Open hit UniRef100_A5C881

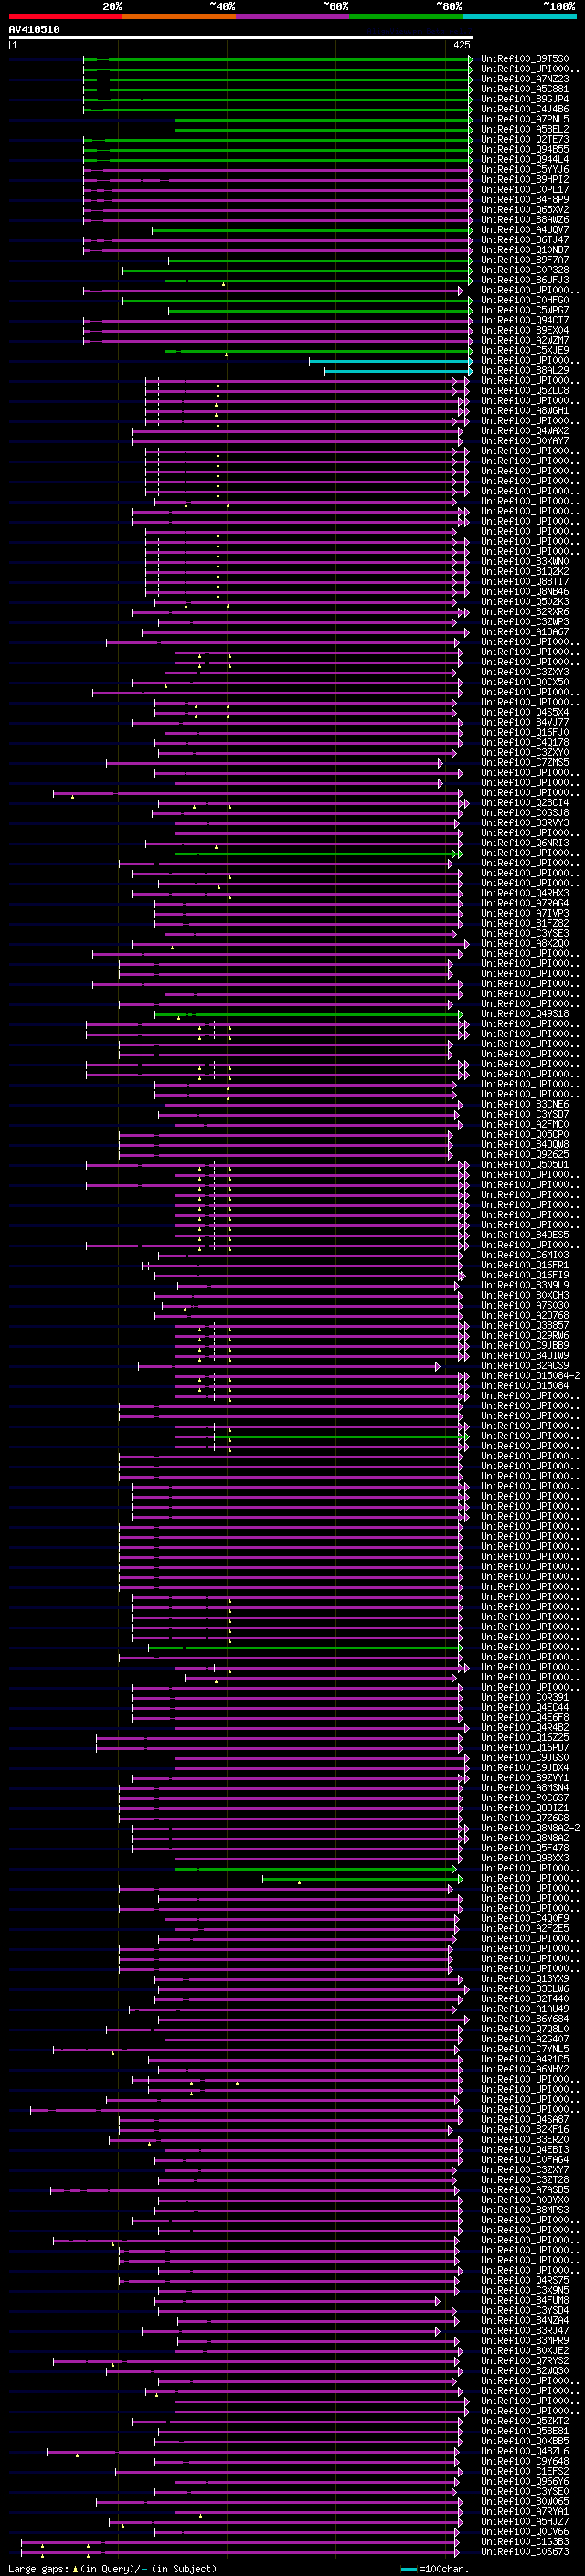(525, 89)
